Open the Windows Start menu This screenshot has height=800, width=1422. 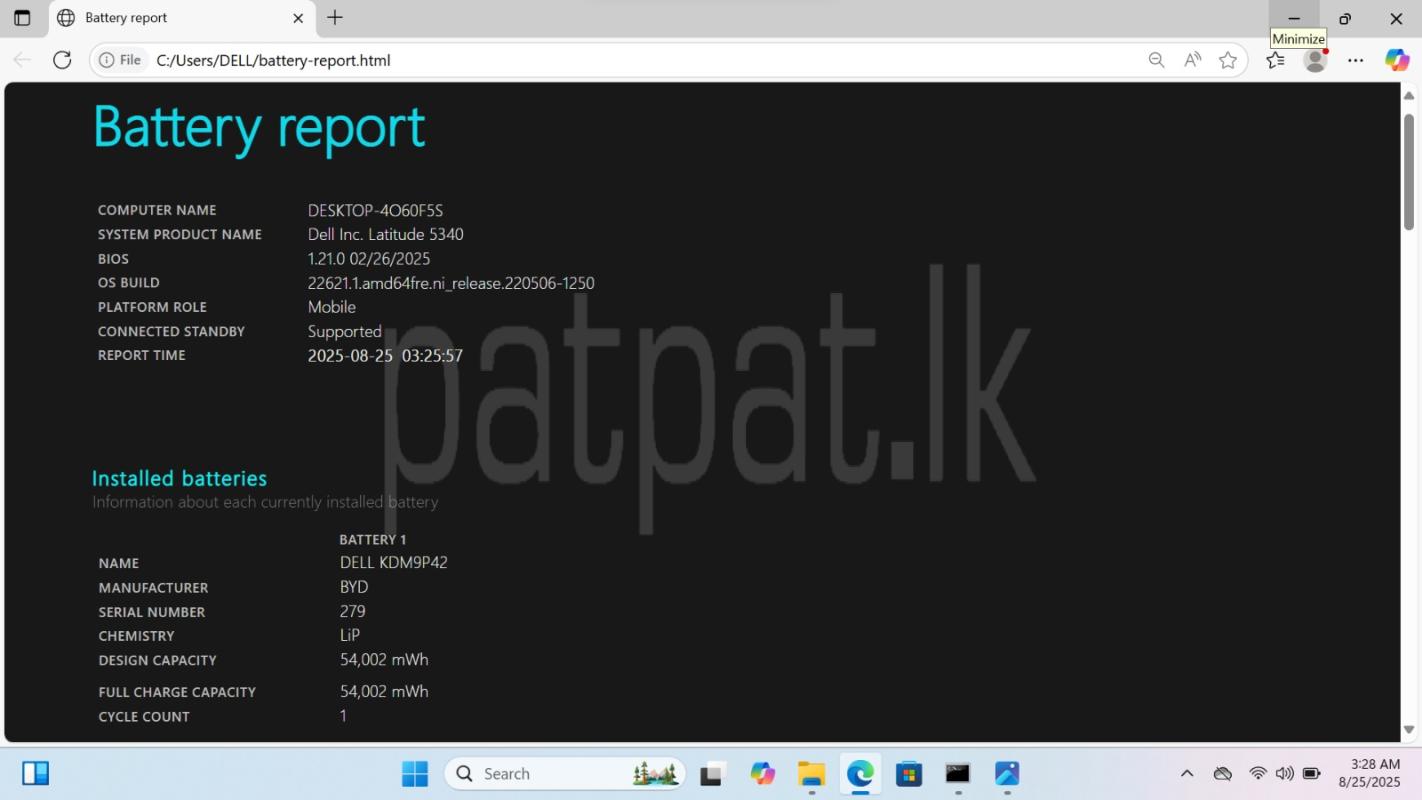(414, 773)
